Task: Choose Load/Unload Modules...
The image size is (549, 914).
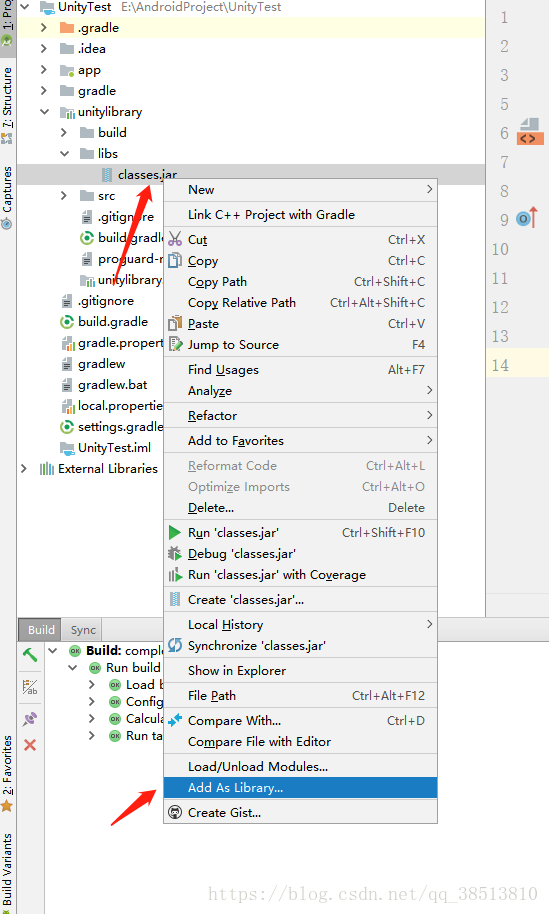Action: click(x=300, y=767)
